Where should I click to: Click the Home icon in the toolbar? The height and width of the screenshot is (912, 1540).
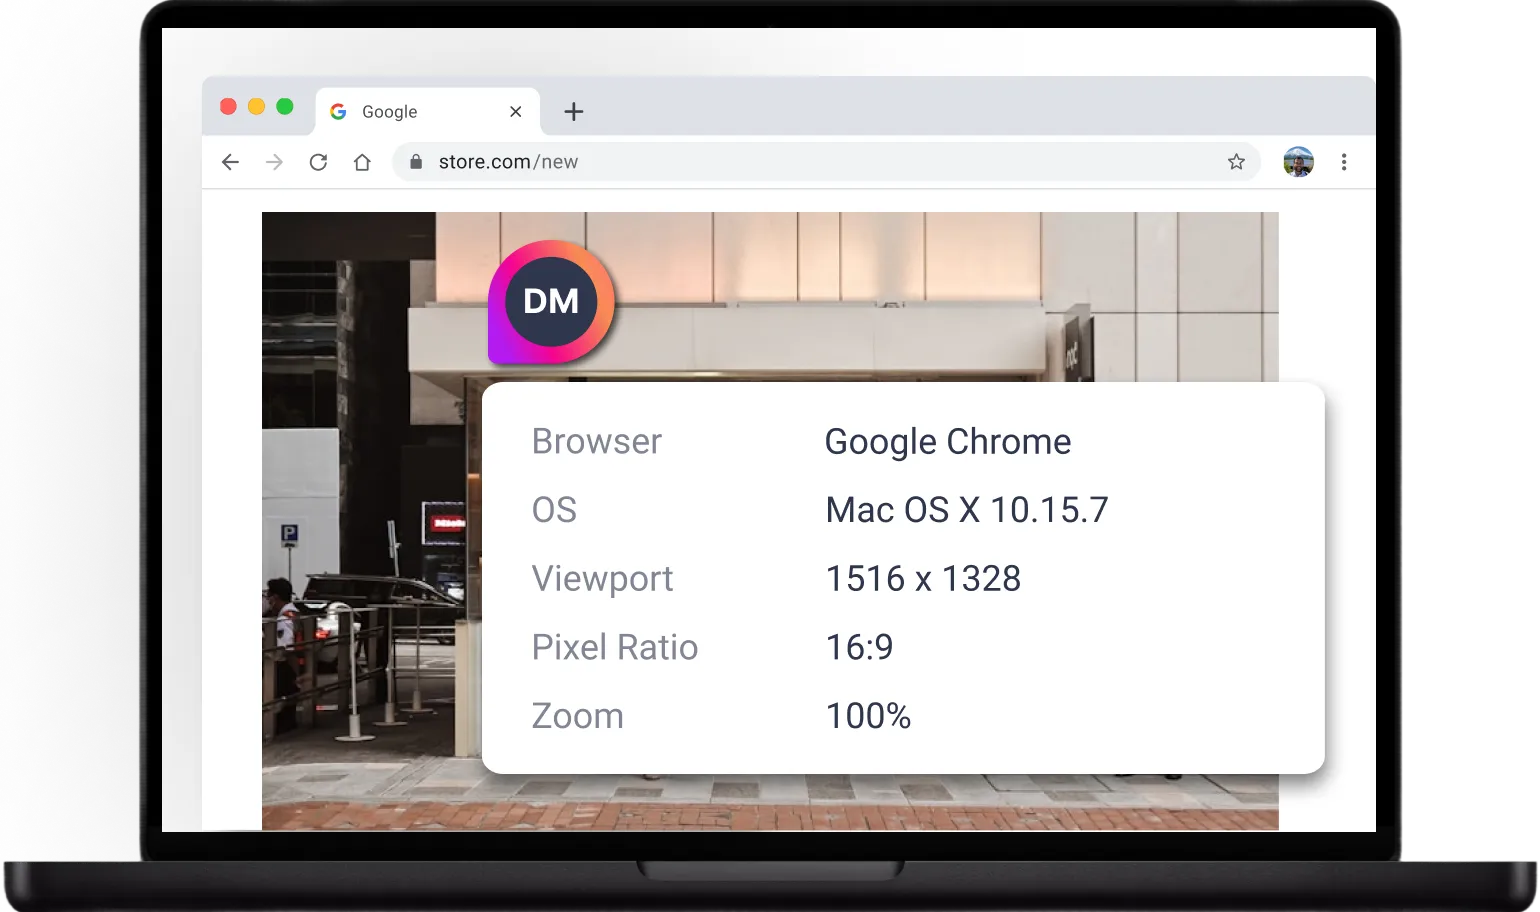pos(362,162)
